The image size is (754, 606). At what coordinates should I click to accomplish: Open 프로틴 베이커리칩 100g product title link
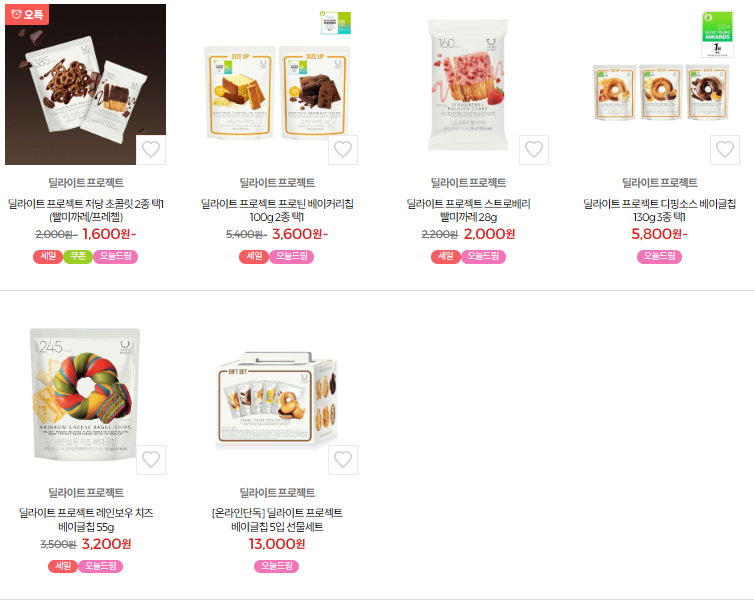pyautogui.click(x=277, y=210)
